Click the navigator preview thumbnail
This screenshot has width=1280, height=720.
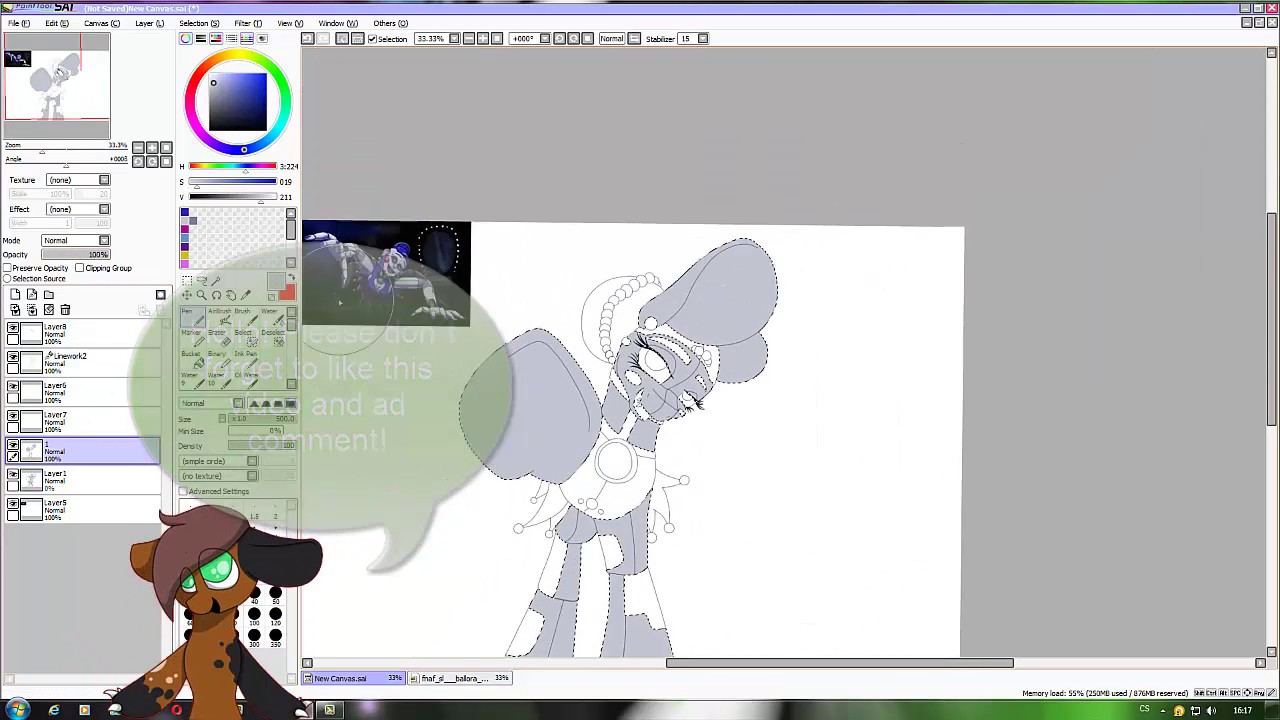pyautogui.click(x=57, y=86)
